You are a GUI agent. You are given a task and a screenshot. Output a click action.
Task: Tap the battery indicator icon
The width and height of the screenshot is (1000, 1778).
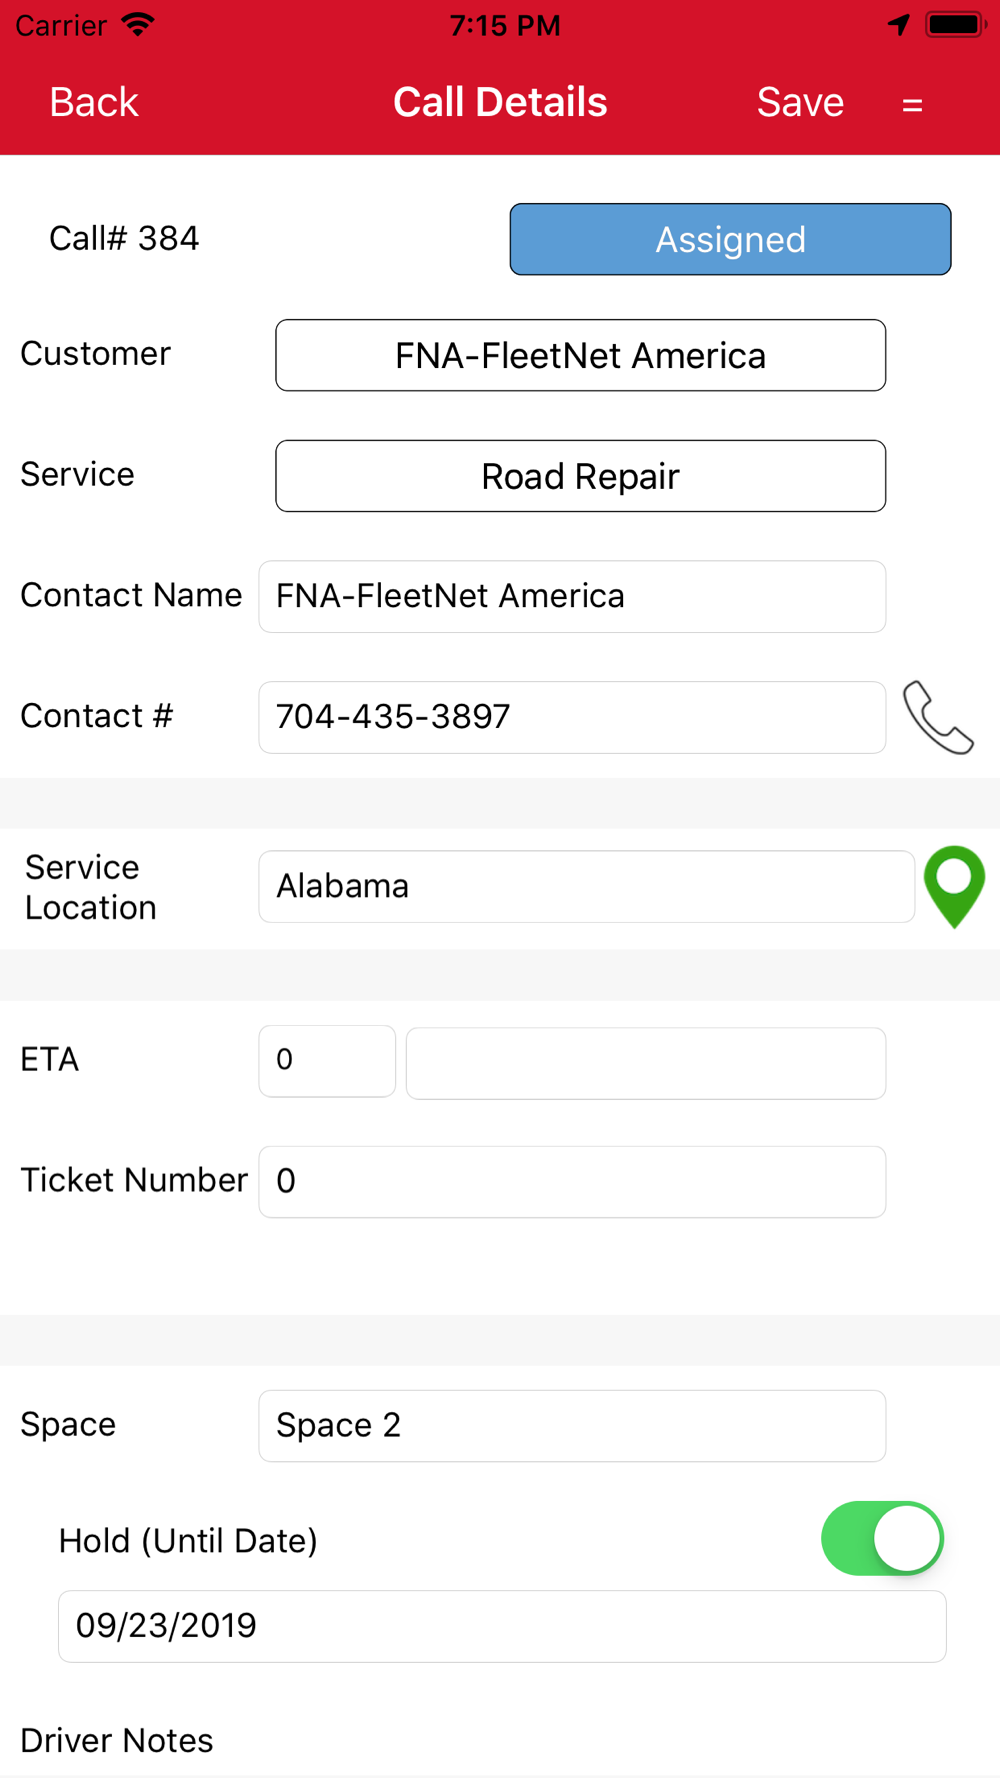point(957,24)
